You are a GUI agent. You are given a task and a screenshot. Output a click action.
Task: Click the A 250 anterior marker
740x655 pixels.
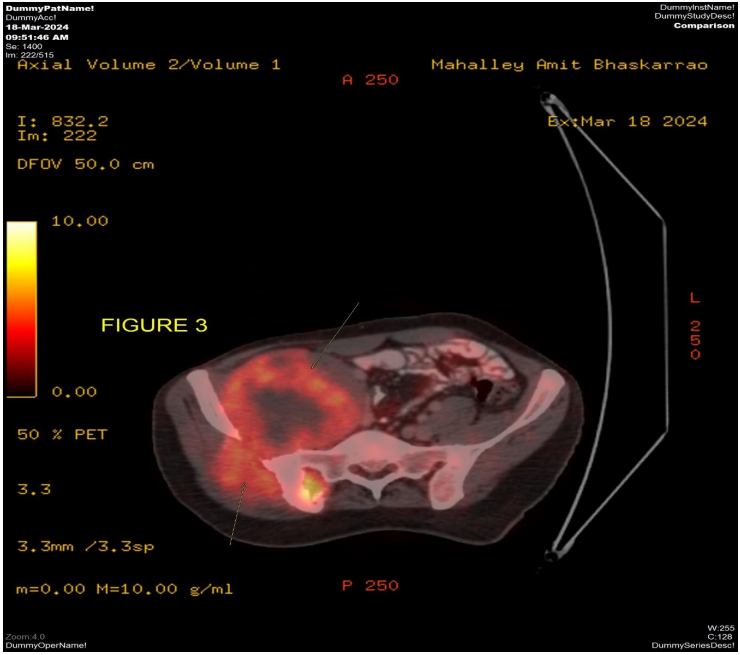pos(369,81)
